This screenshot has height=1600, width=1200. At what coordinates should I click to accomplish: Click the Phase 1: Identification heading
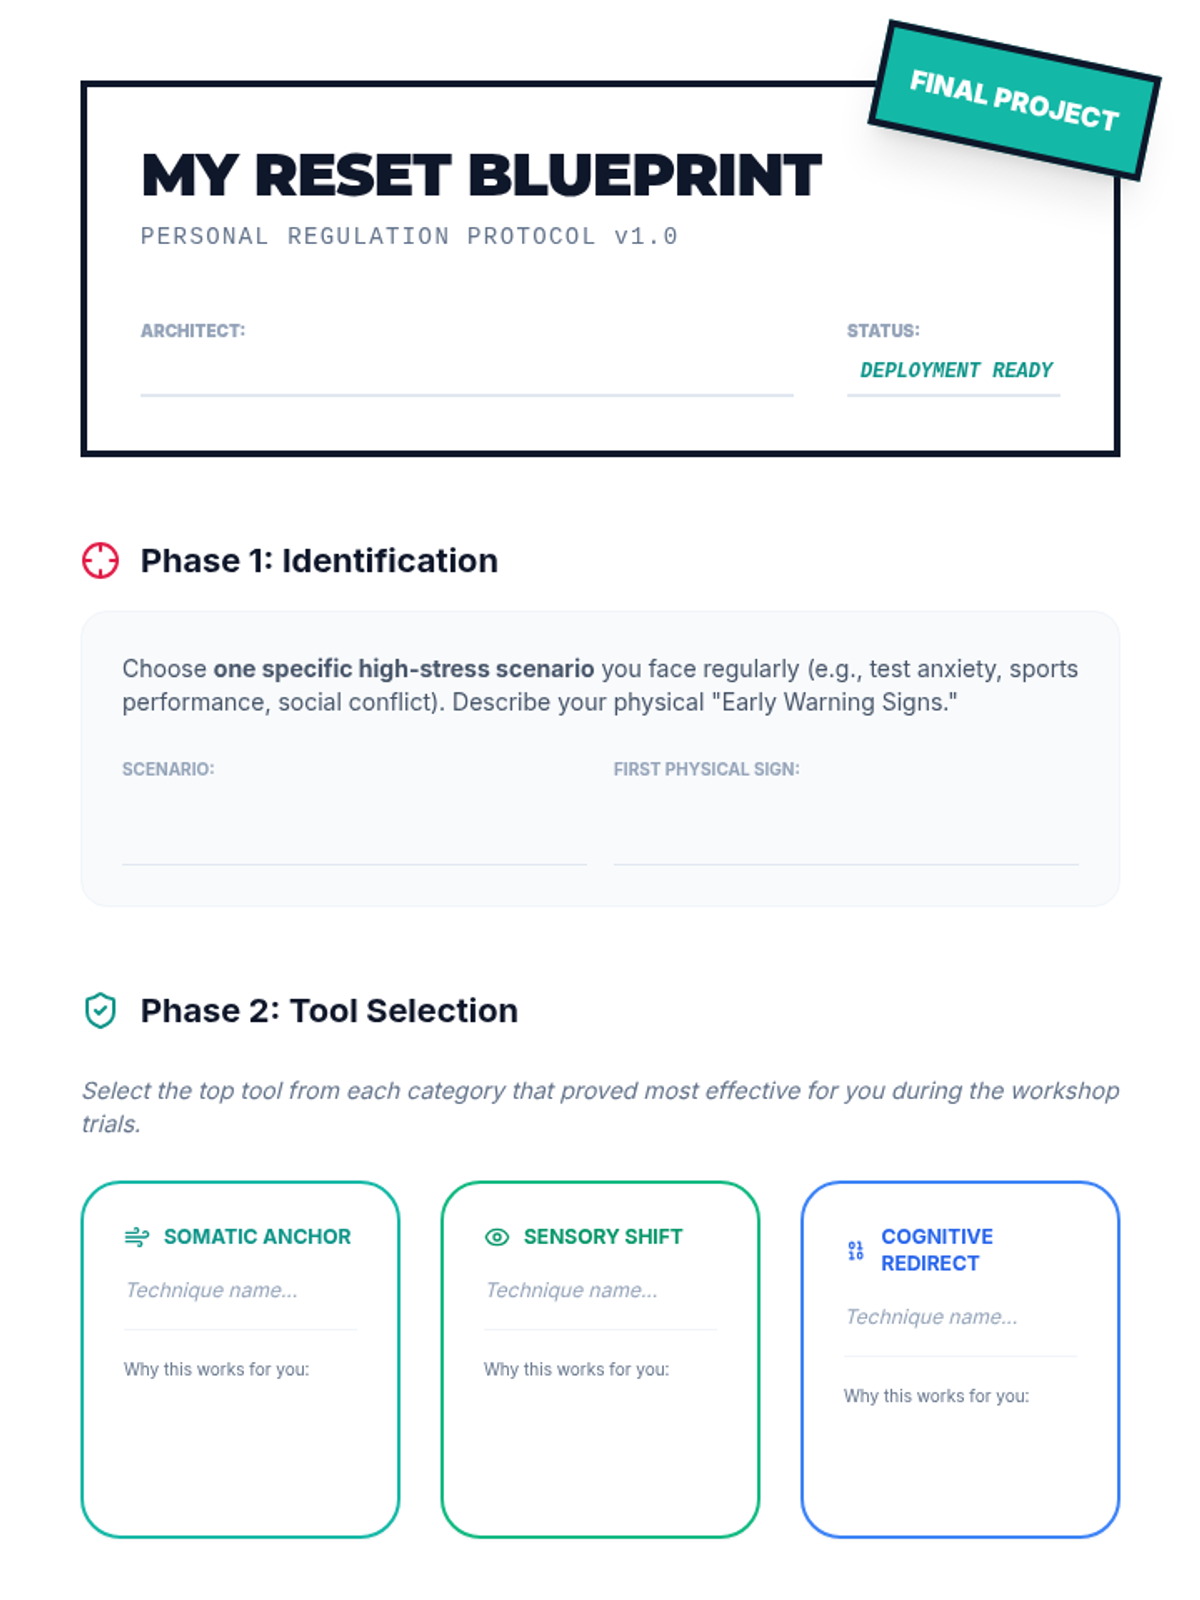tap(319, 561)
